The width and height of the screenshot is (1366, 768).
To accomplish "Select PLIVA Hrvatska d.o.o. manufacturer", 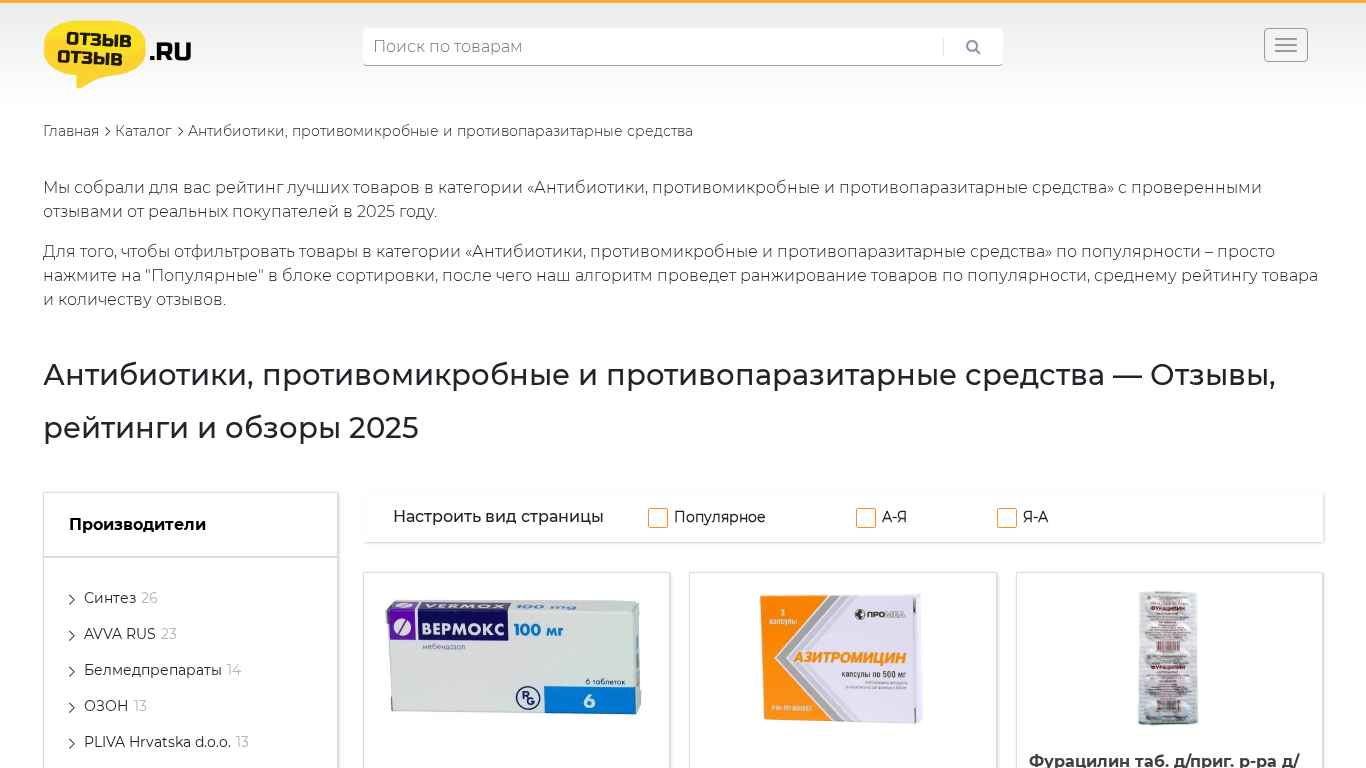I will tap(157, 742).
